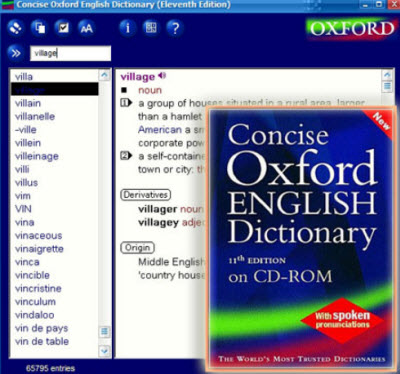Screen dimensions: 400x374
Task: Click sense 1 arrow marker
Action: (126, 103)
